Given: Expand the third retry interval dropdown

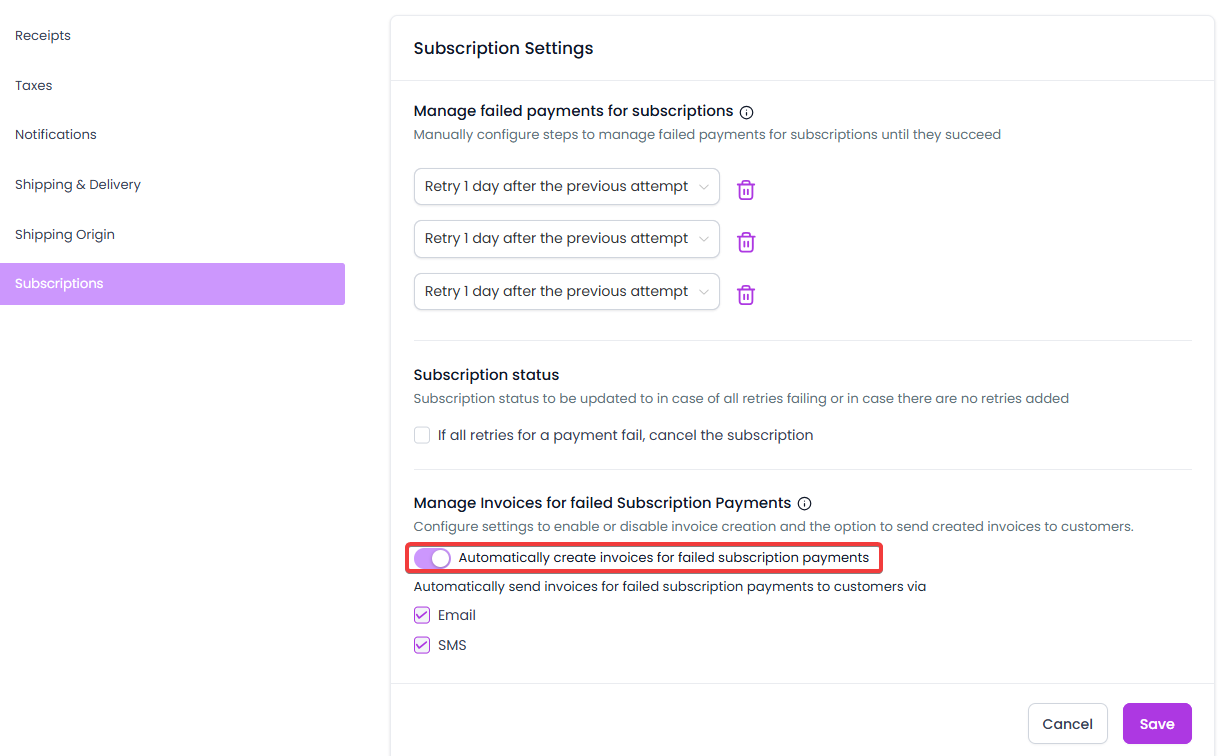Looking at the screenshot, I should pos(566,292).
